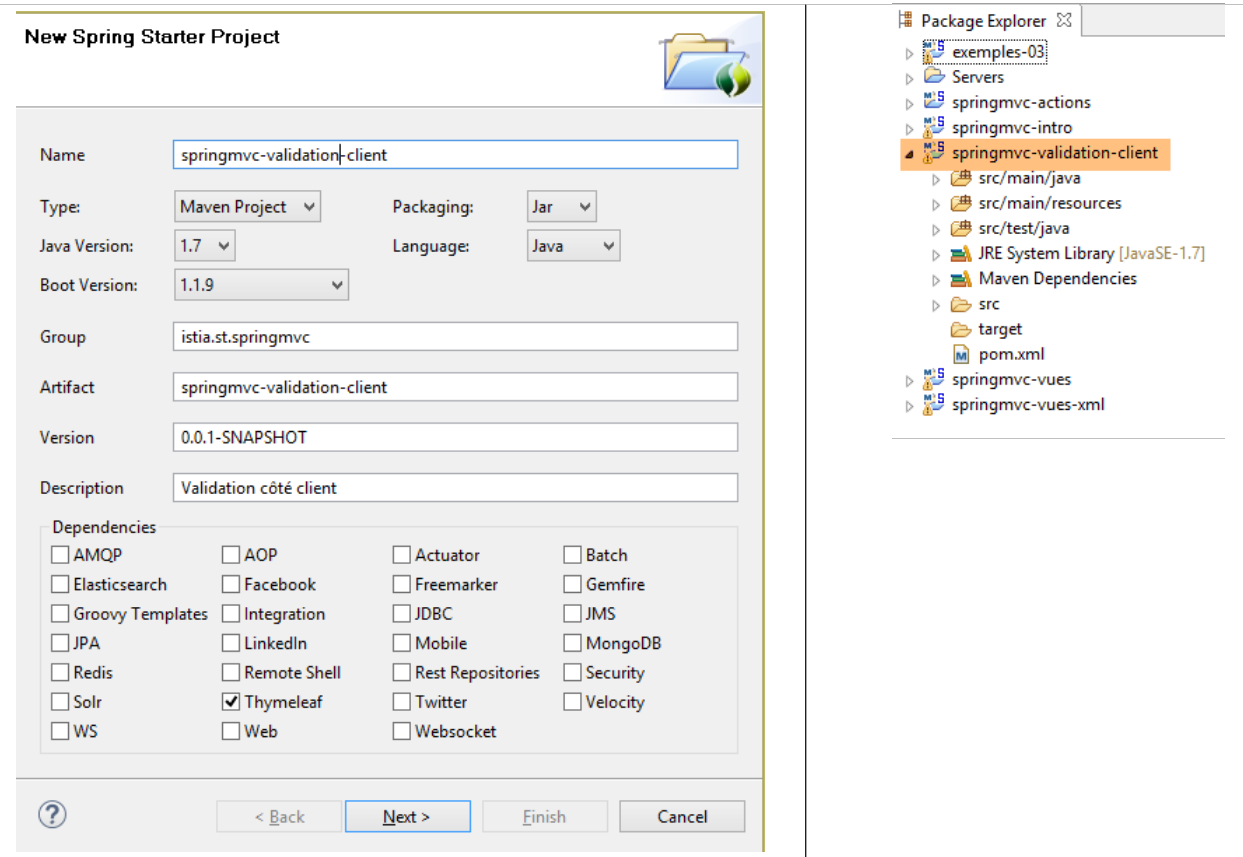Screen dimensions: 1243x857
Task: Click the JRE System Library icon
Action: click(x=961, y=254)
